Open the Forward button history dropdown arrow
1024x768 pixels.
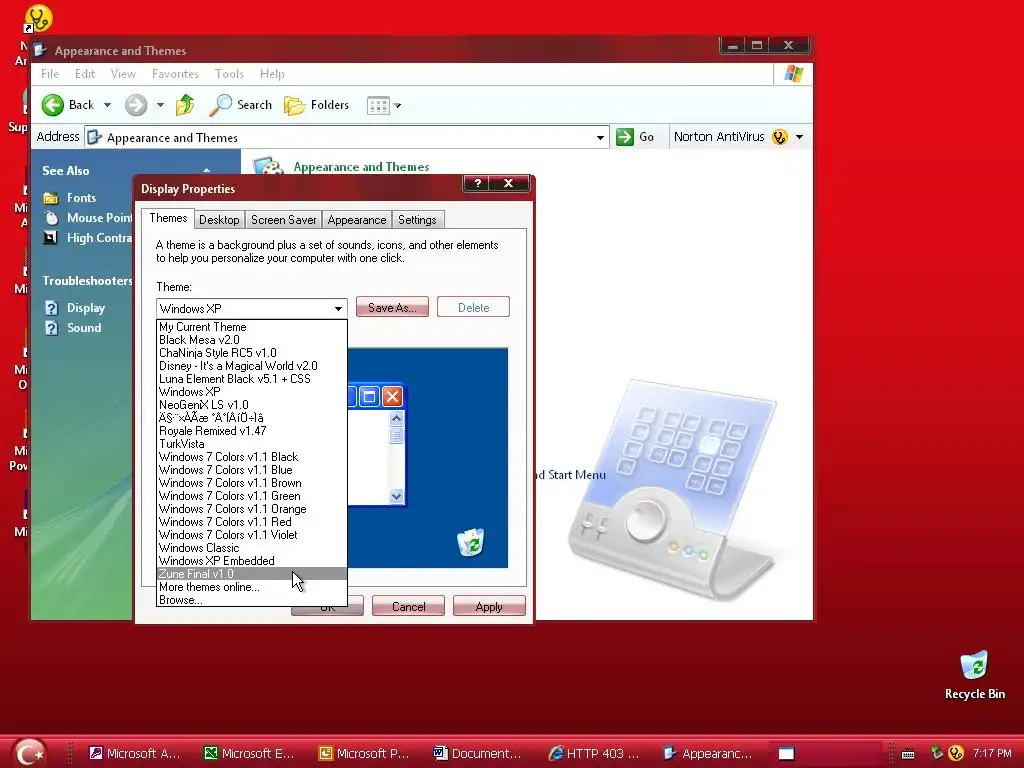point(160,105)
